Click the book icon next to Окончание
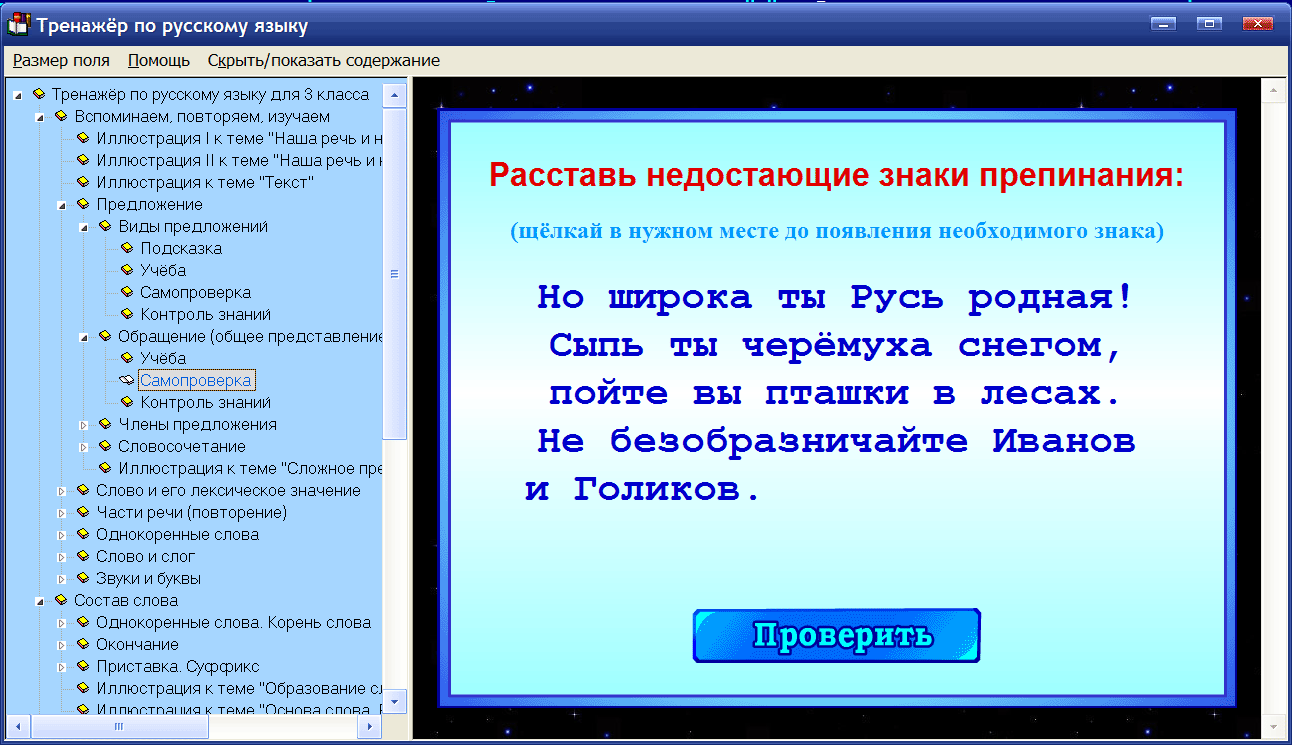1292x745 pixels. (x=82, y=643)
